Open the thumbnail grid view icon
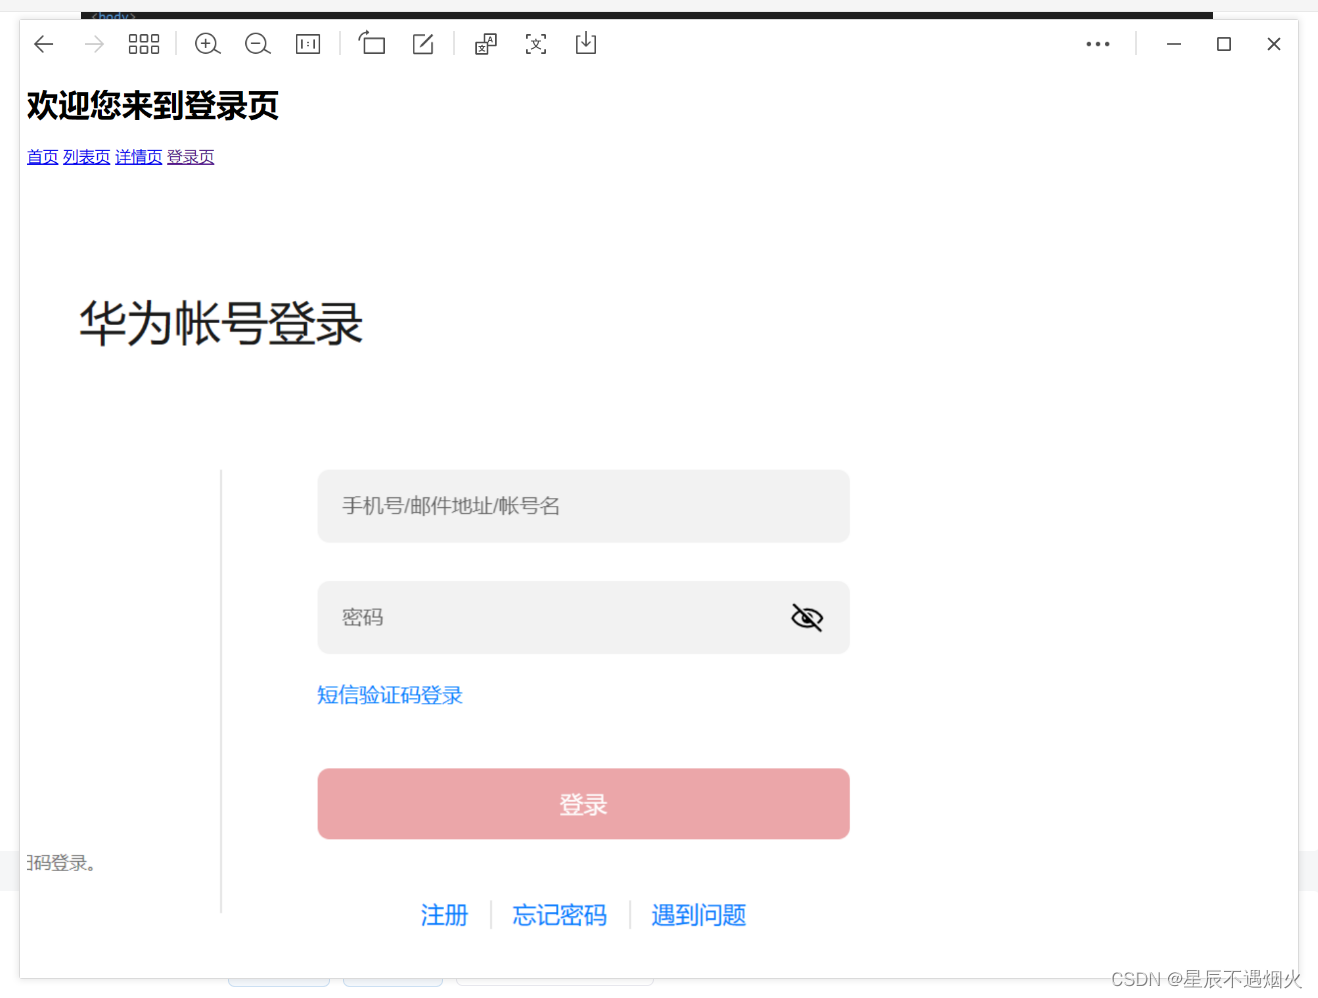This screenshot has height=998, width=1318. [144, 44]
